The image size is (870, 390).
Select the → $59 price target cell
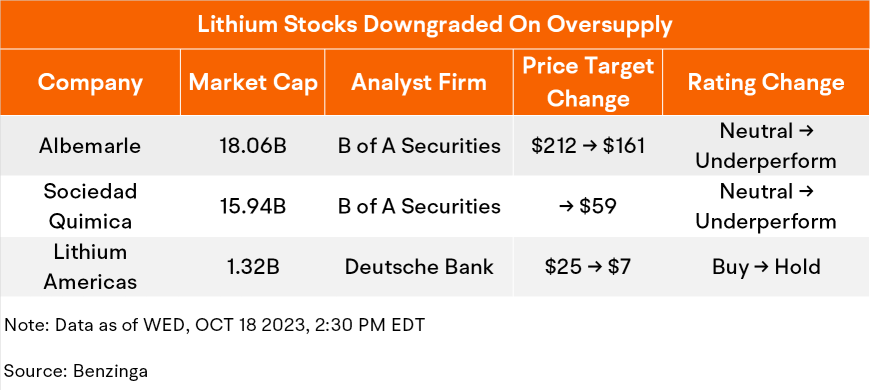pyautogui.click(x=588, y=206)
